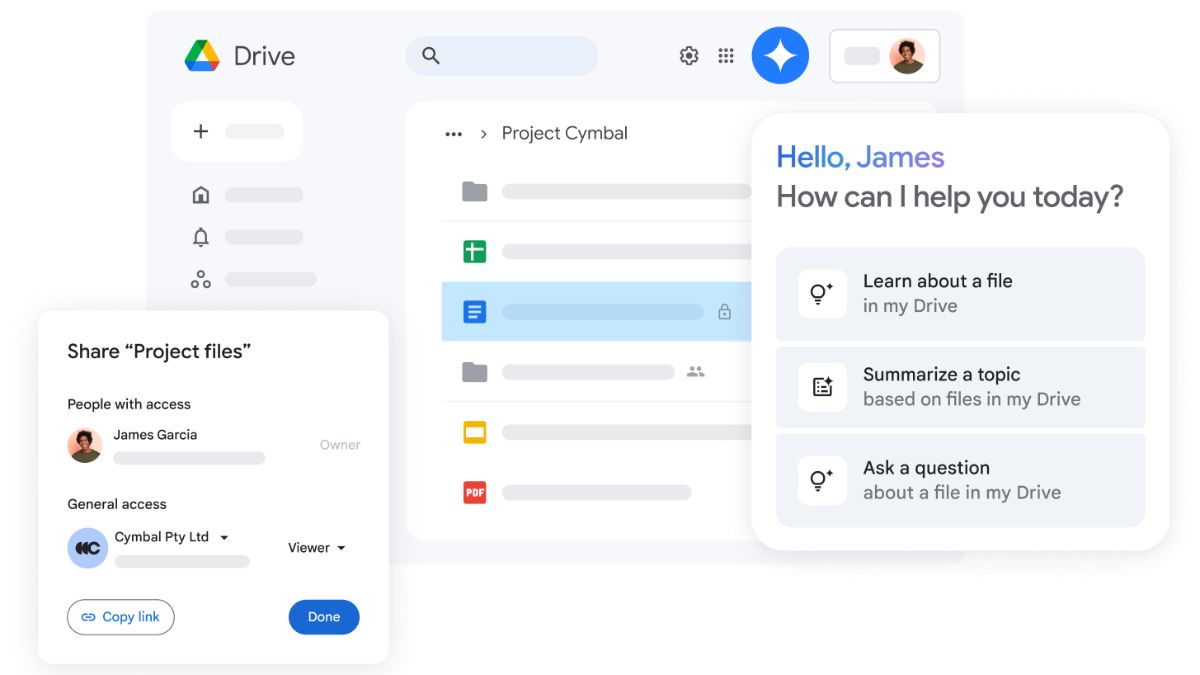Open the Gemini assistant spark icon

pyautogui.click(x=780, y=55)
